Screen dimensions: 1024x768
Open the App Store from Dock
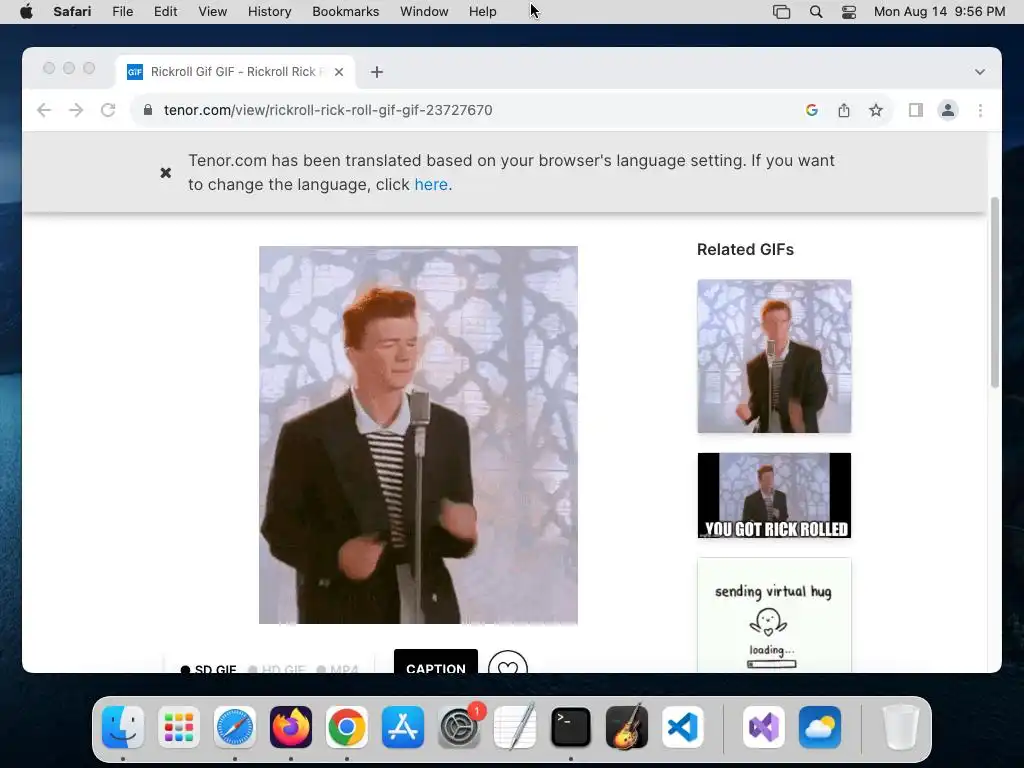click(403, 727)
